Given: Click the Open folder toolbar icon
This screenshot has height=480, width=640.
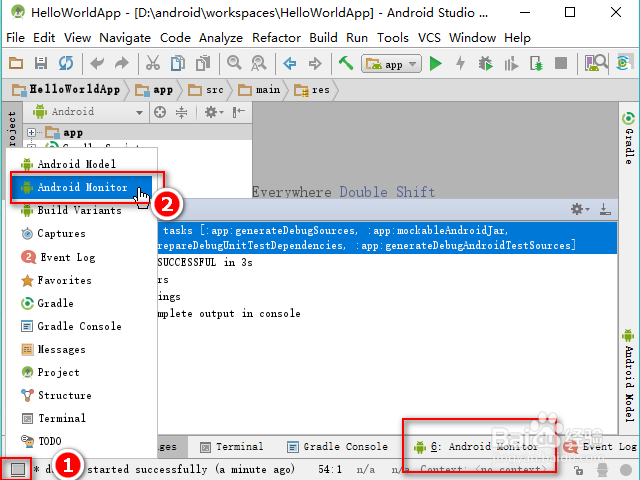Looking at the screenshot, I should [x=16, y=63].
